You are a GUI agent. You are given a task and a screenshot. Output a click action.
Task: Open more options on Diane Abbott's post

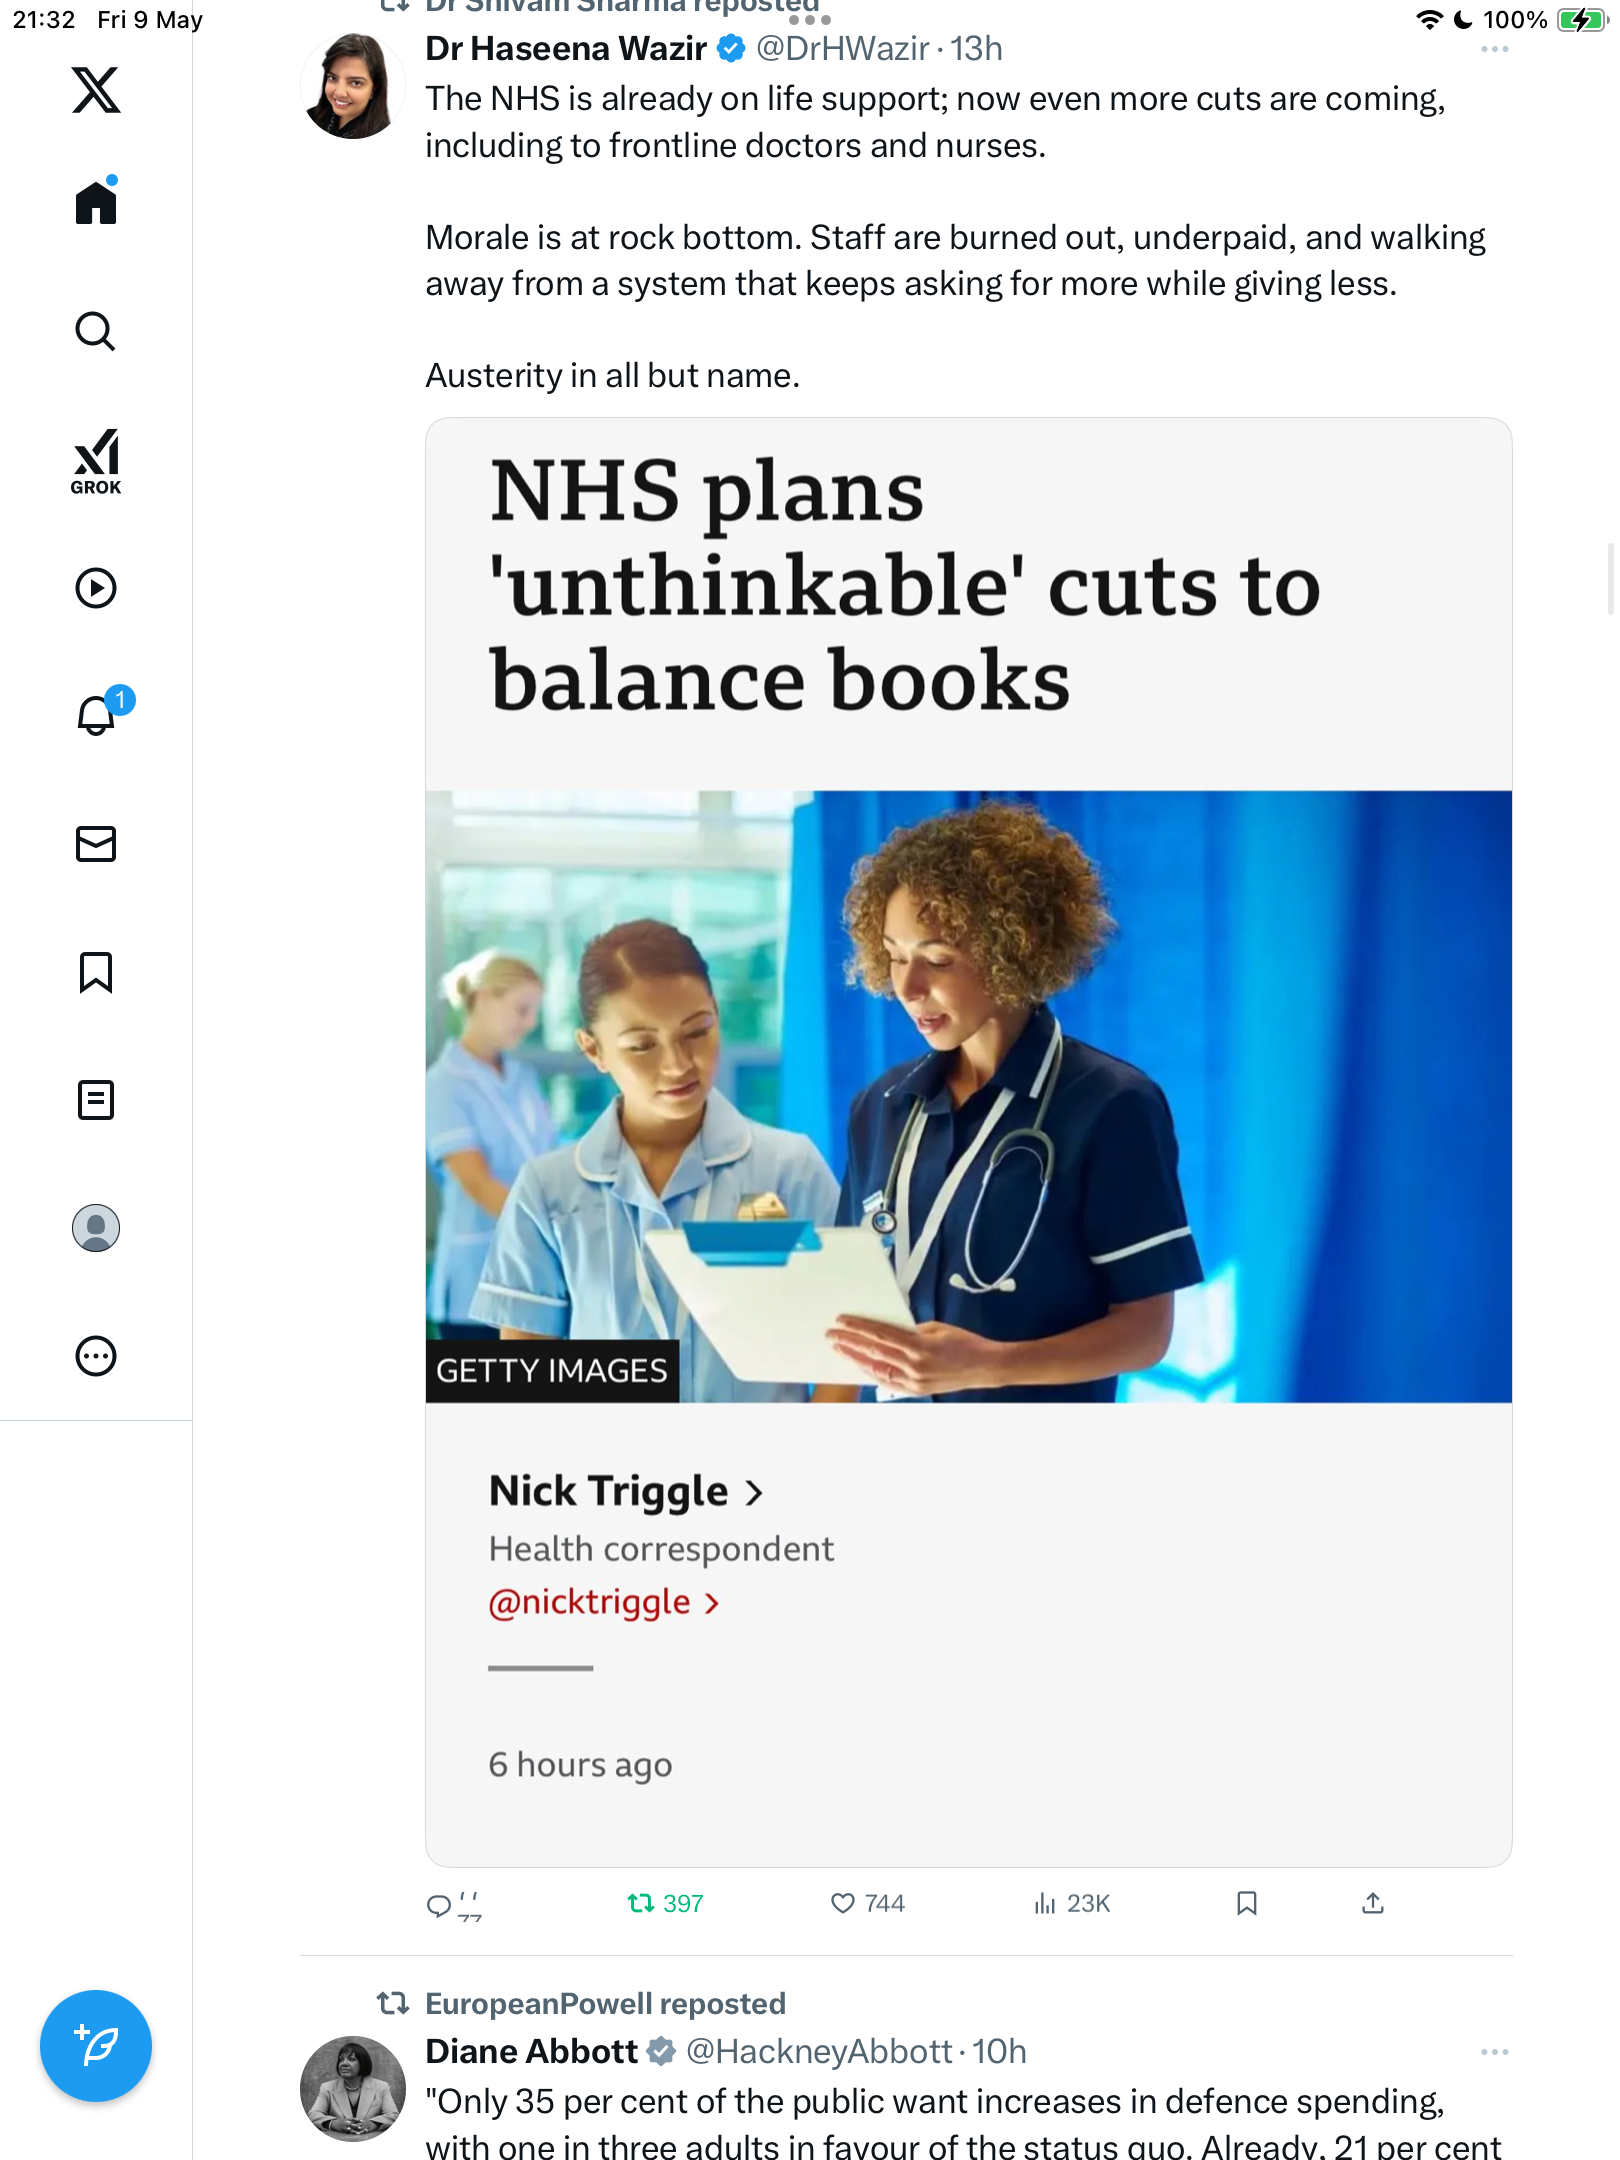point(1494,2052)
